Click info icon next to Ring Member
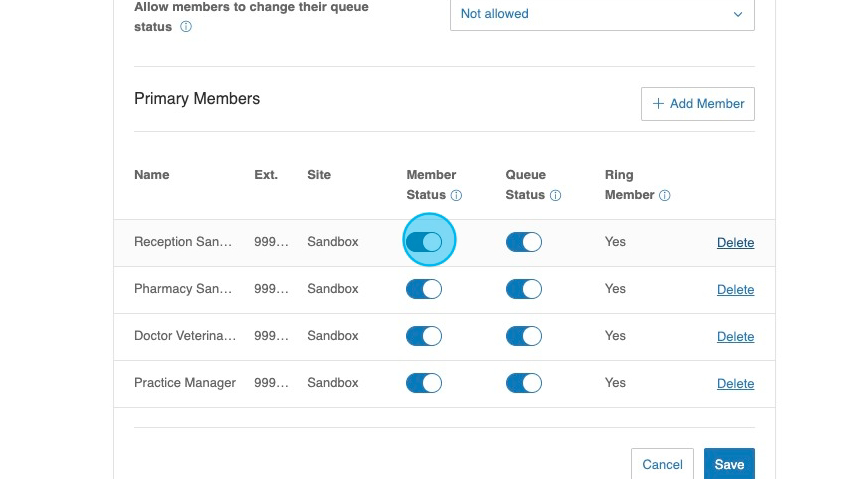This screenshot has height=479, width=860. pyautogui.click(x=664, y=196)
